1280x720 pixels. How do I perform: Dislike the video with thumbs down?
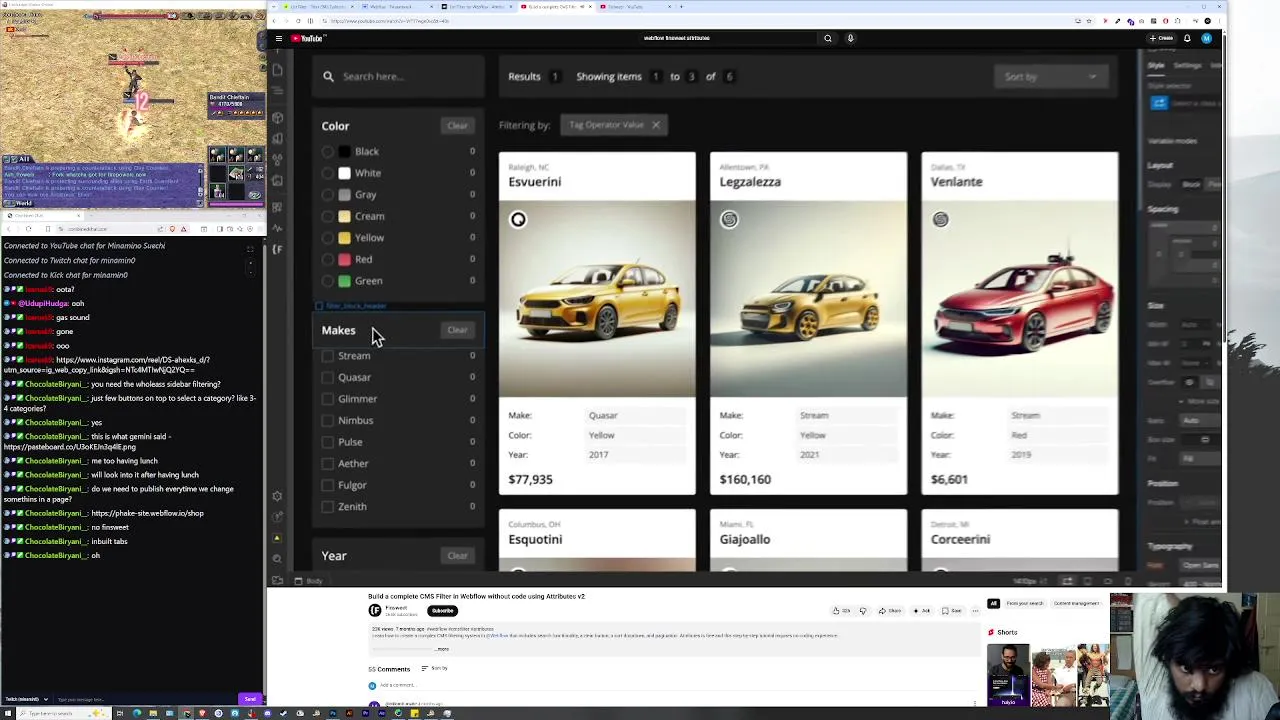coord(862,610)
